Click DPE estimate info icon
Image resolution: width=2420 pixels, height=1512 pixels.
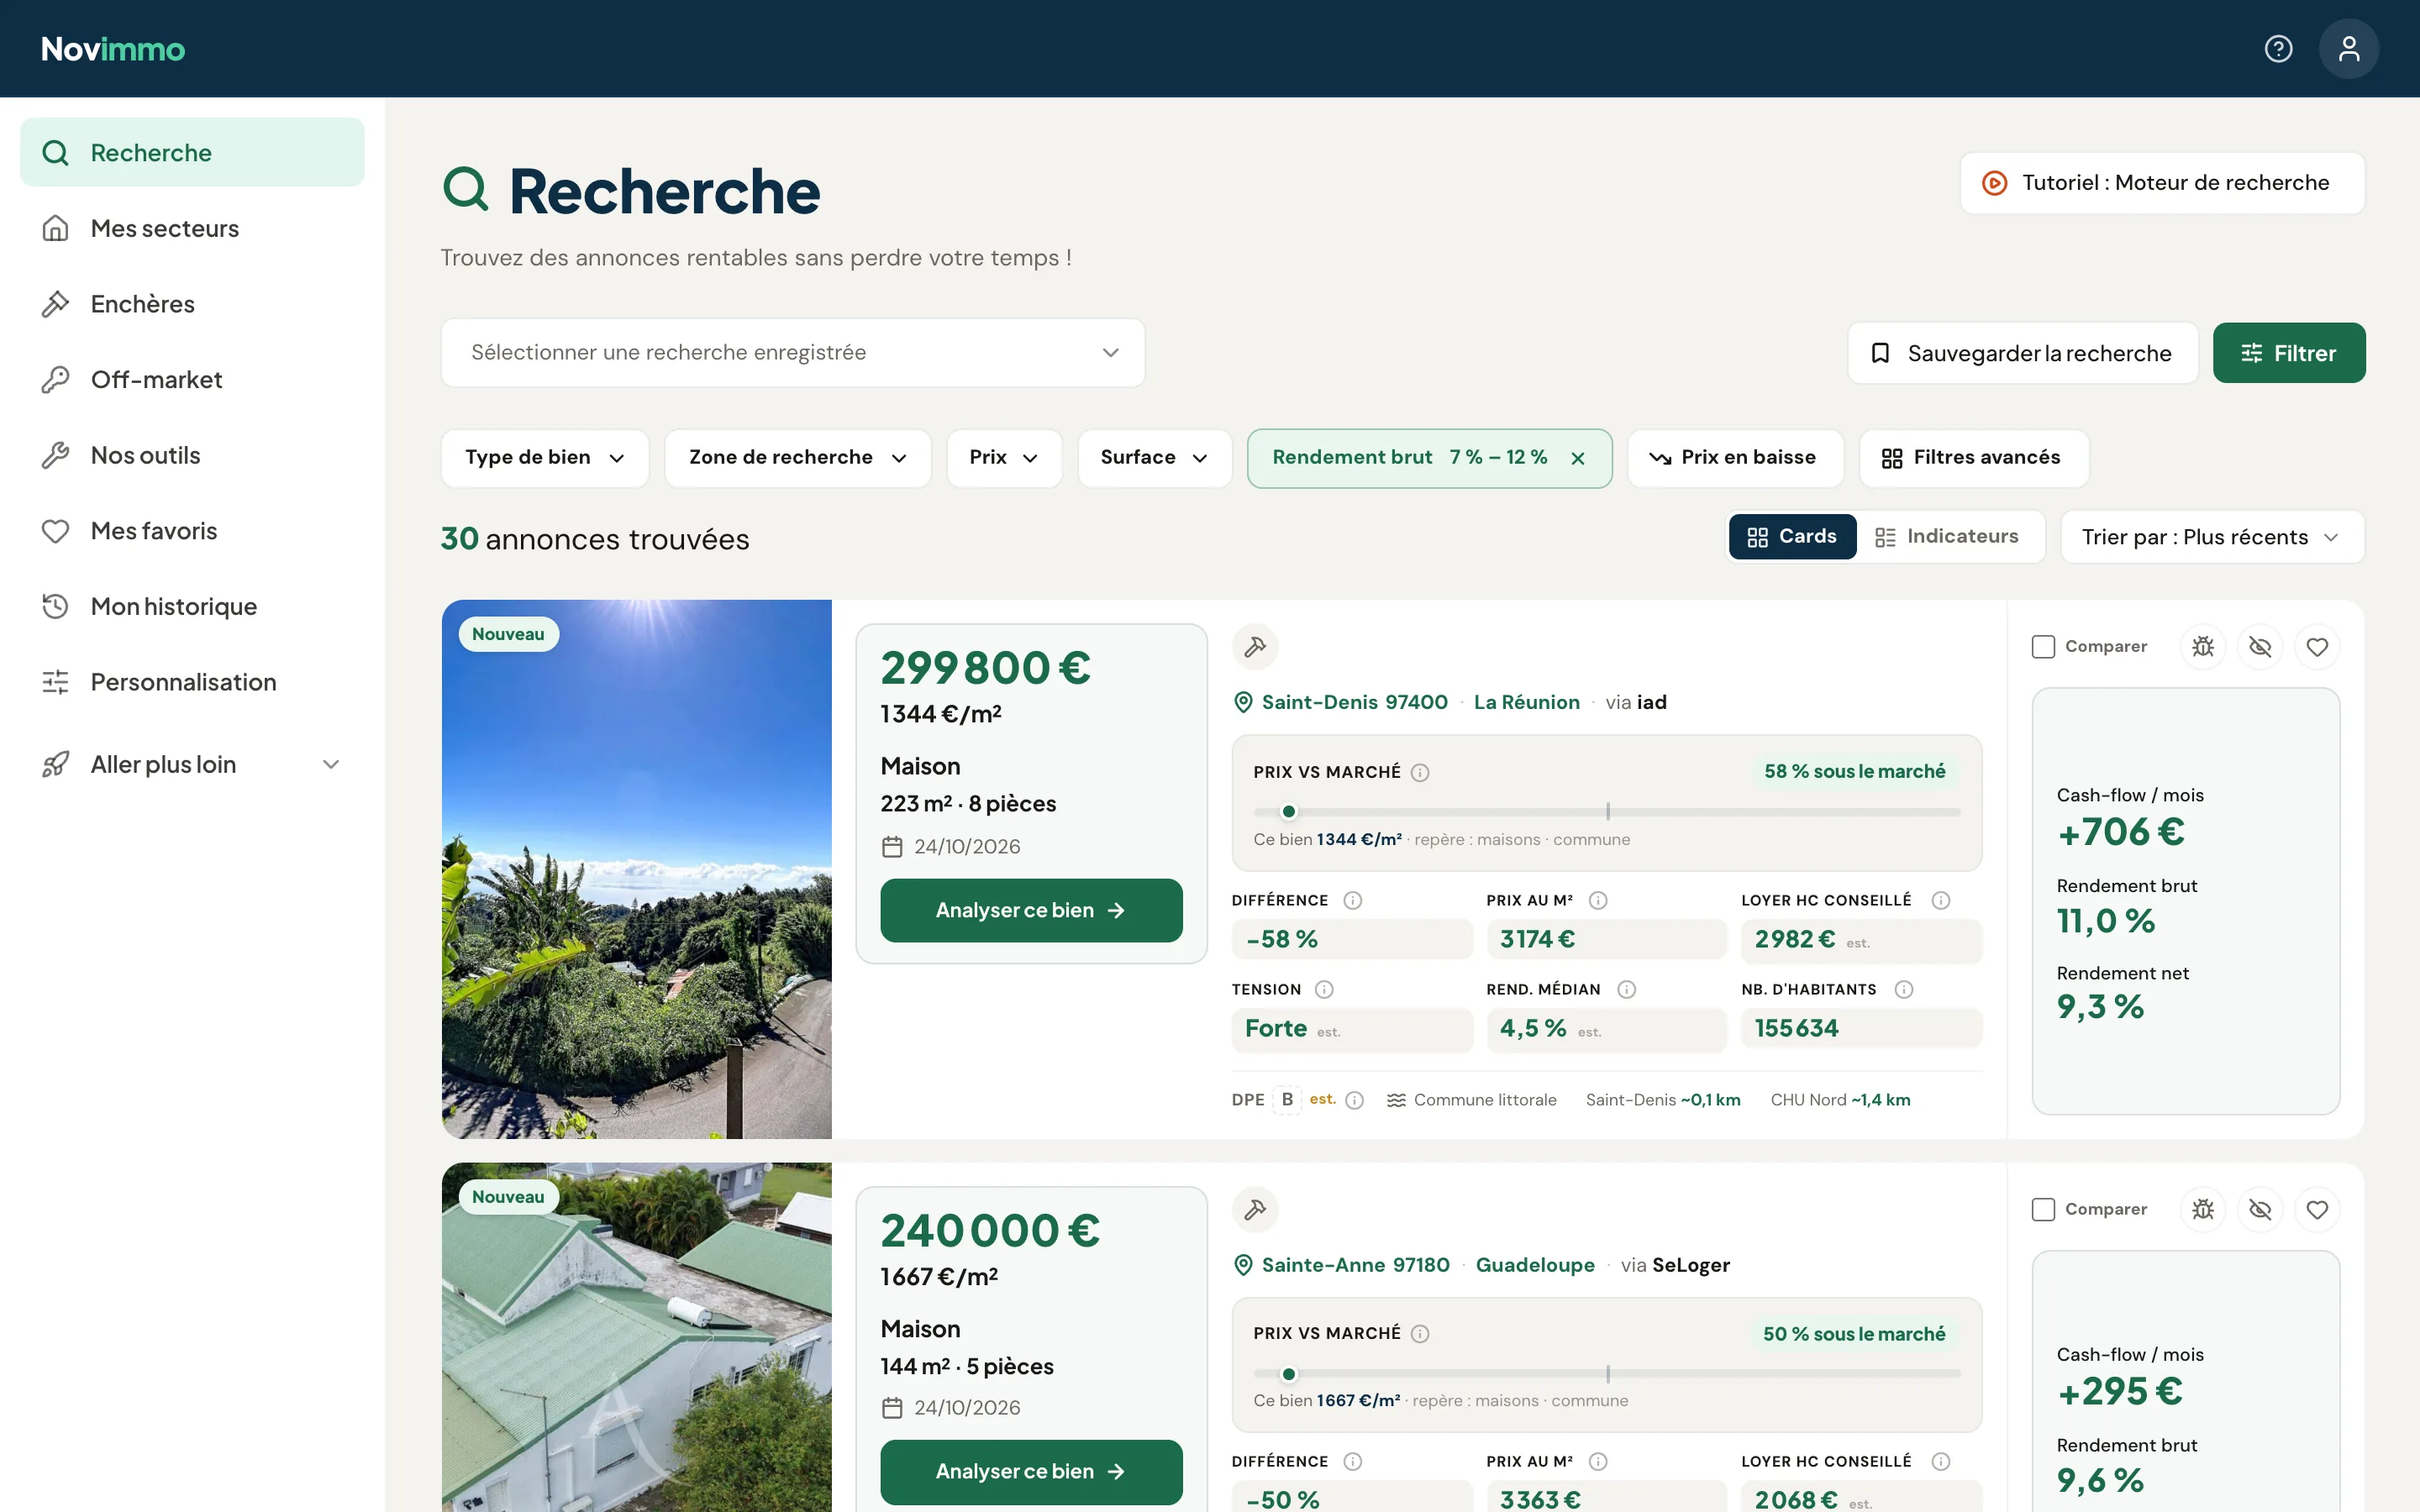[x=1355, y=1100]
